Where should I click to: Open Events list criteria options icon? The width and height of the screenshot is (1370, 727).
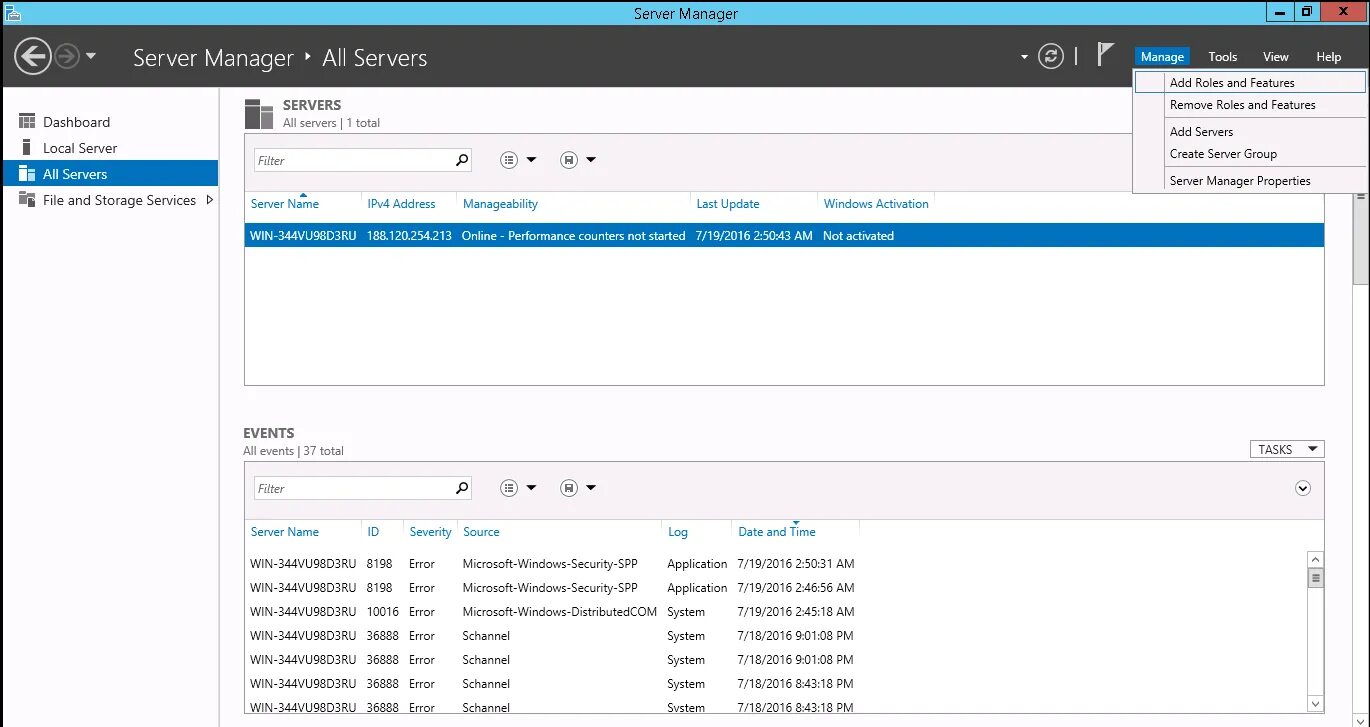[509, 488]
